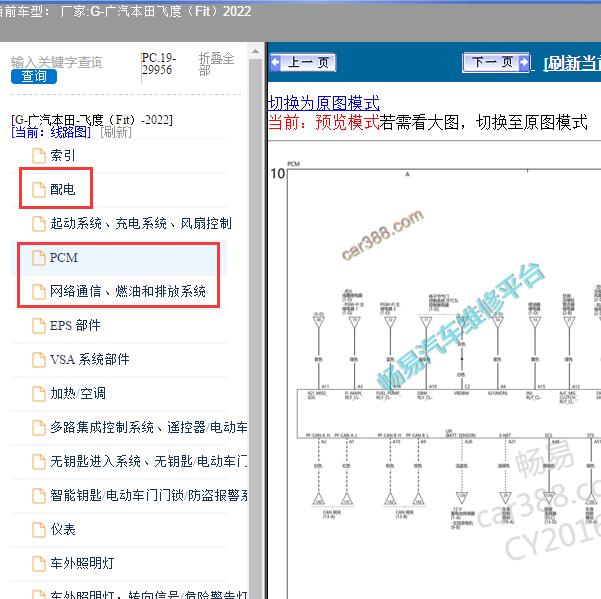This screenshot has height=599, width=601.
Task: Click the page icon beside 加热/空调
Action: (39, 394)
